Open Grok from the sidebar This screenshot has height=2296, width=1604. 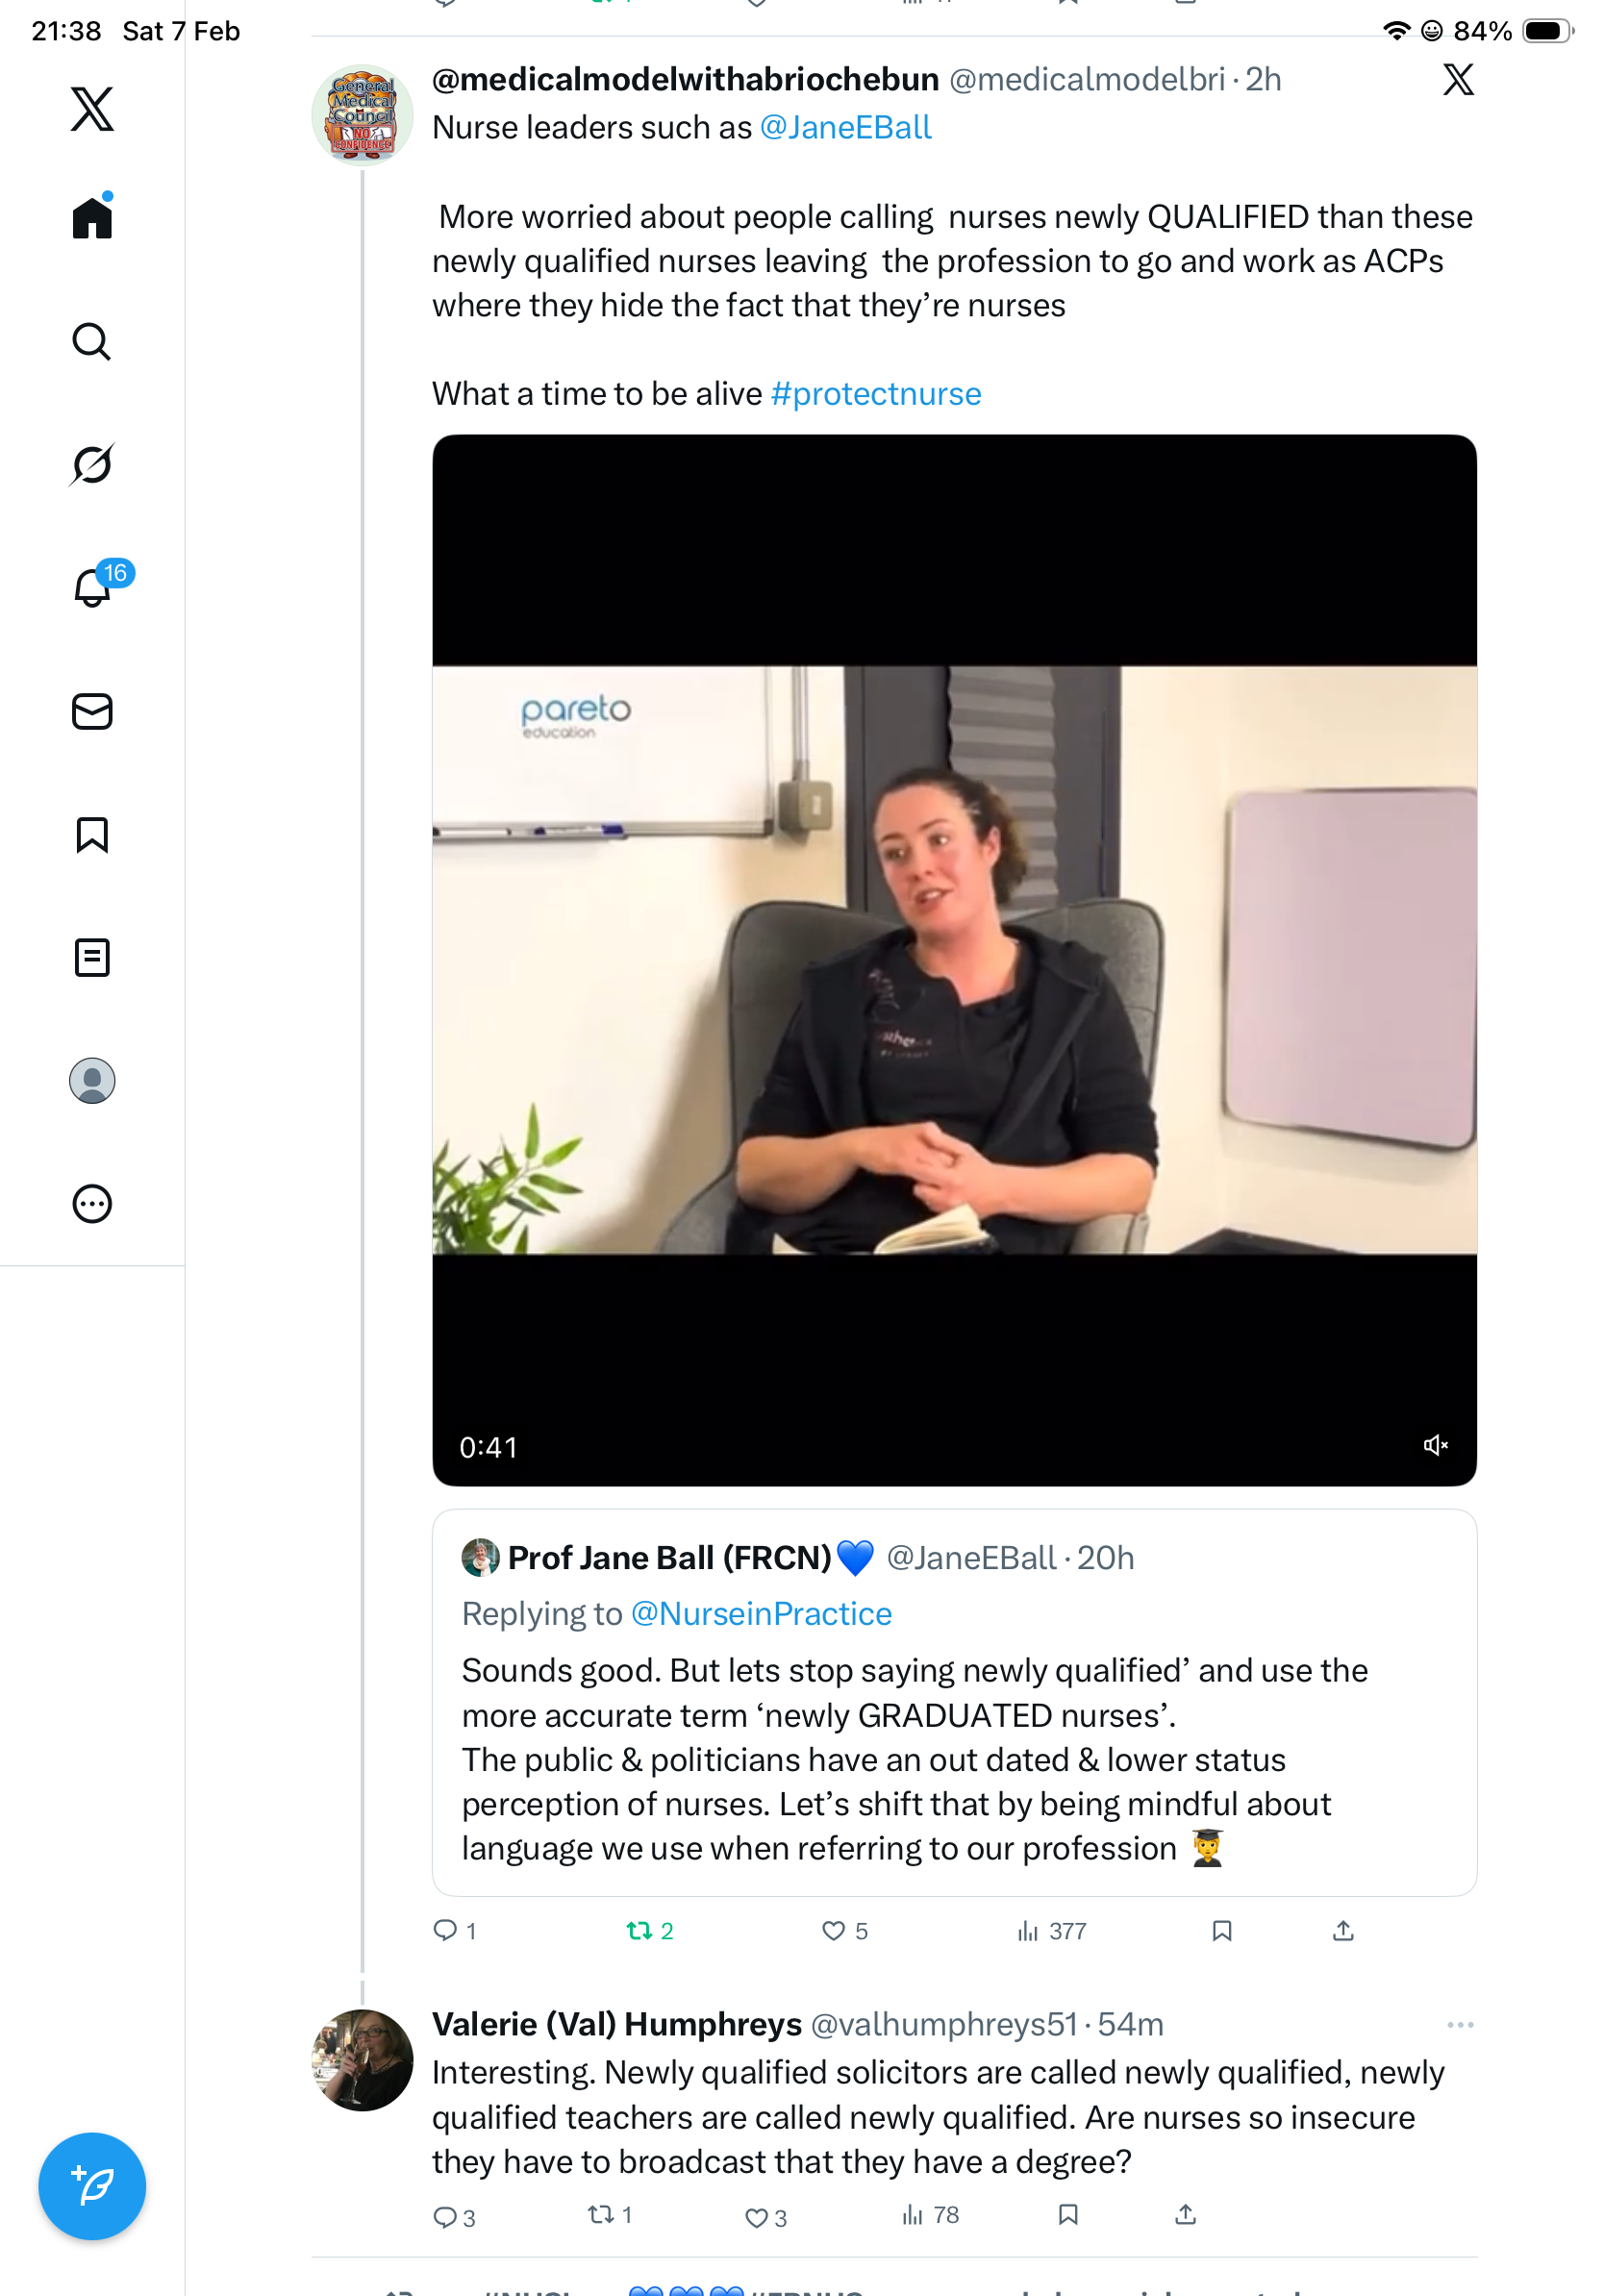click(92, 465)
